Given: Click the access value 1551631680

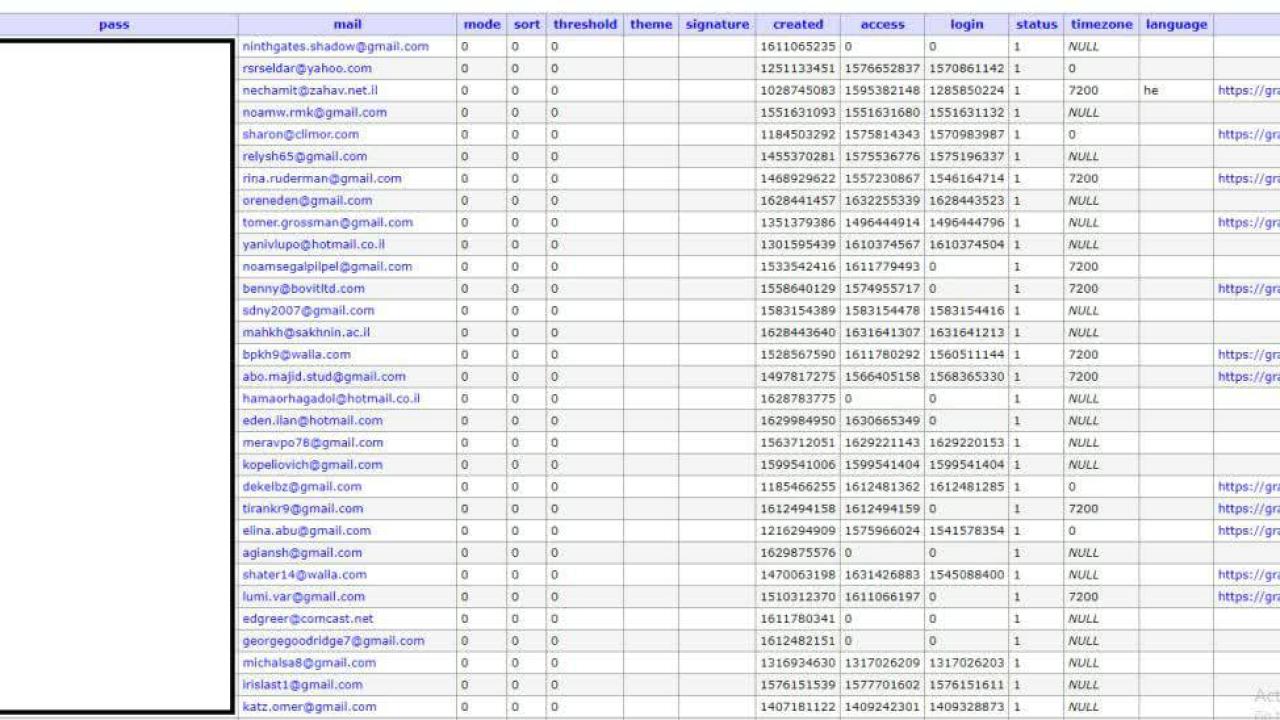Looking at the screenshot, I should (x=882, y=112).
